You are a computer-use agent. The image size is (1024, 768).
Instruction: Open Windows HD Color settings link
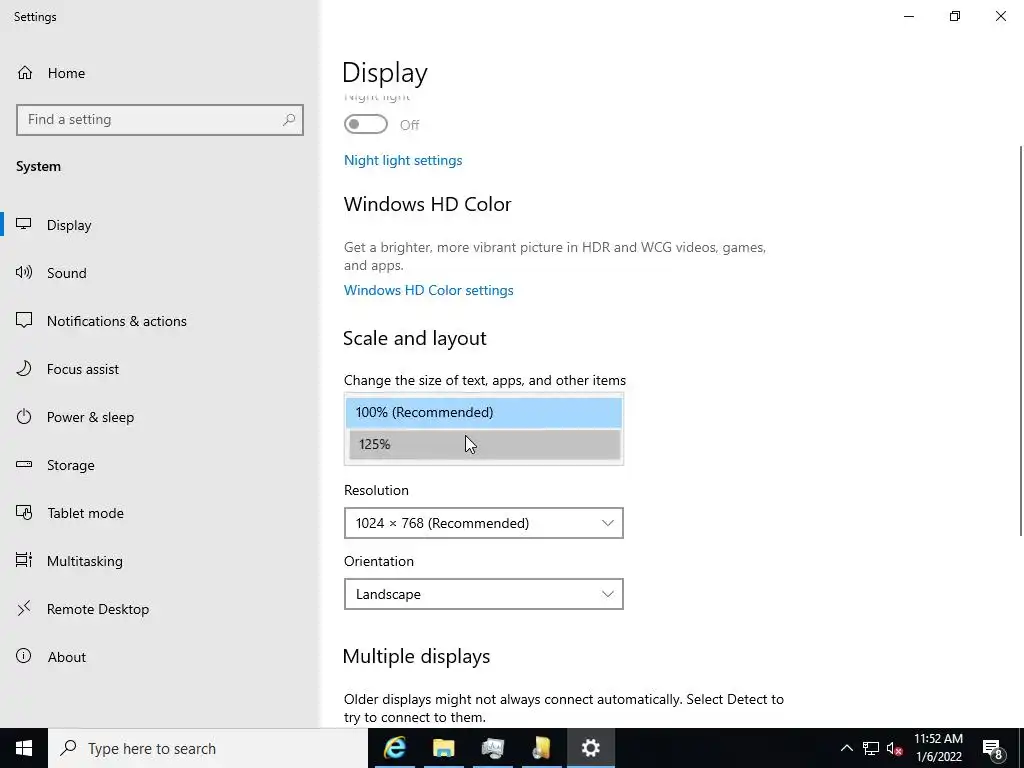(x=428, y=290)
